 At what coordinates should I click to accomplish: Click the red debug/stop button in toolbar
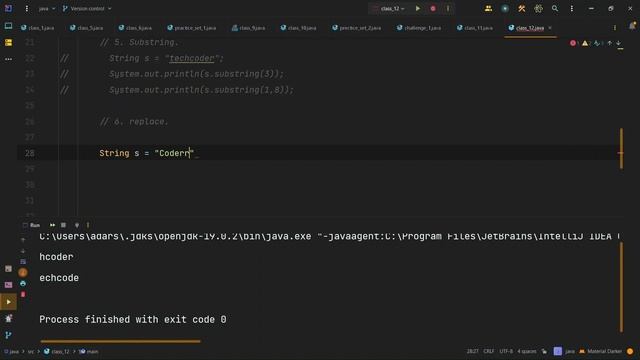click(x=433, y=8)
